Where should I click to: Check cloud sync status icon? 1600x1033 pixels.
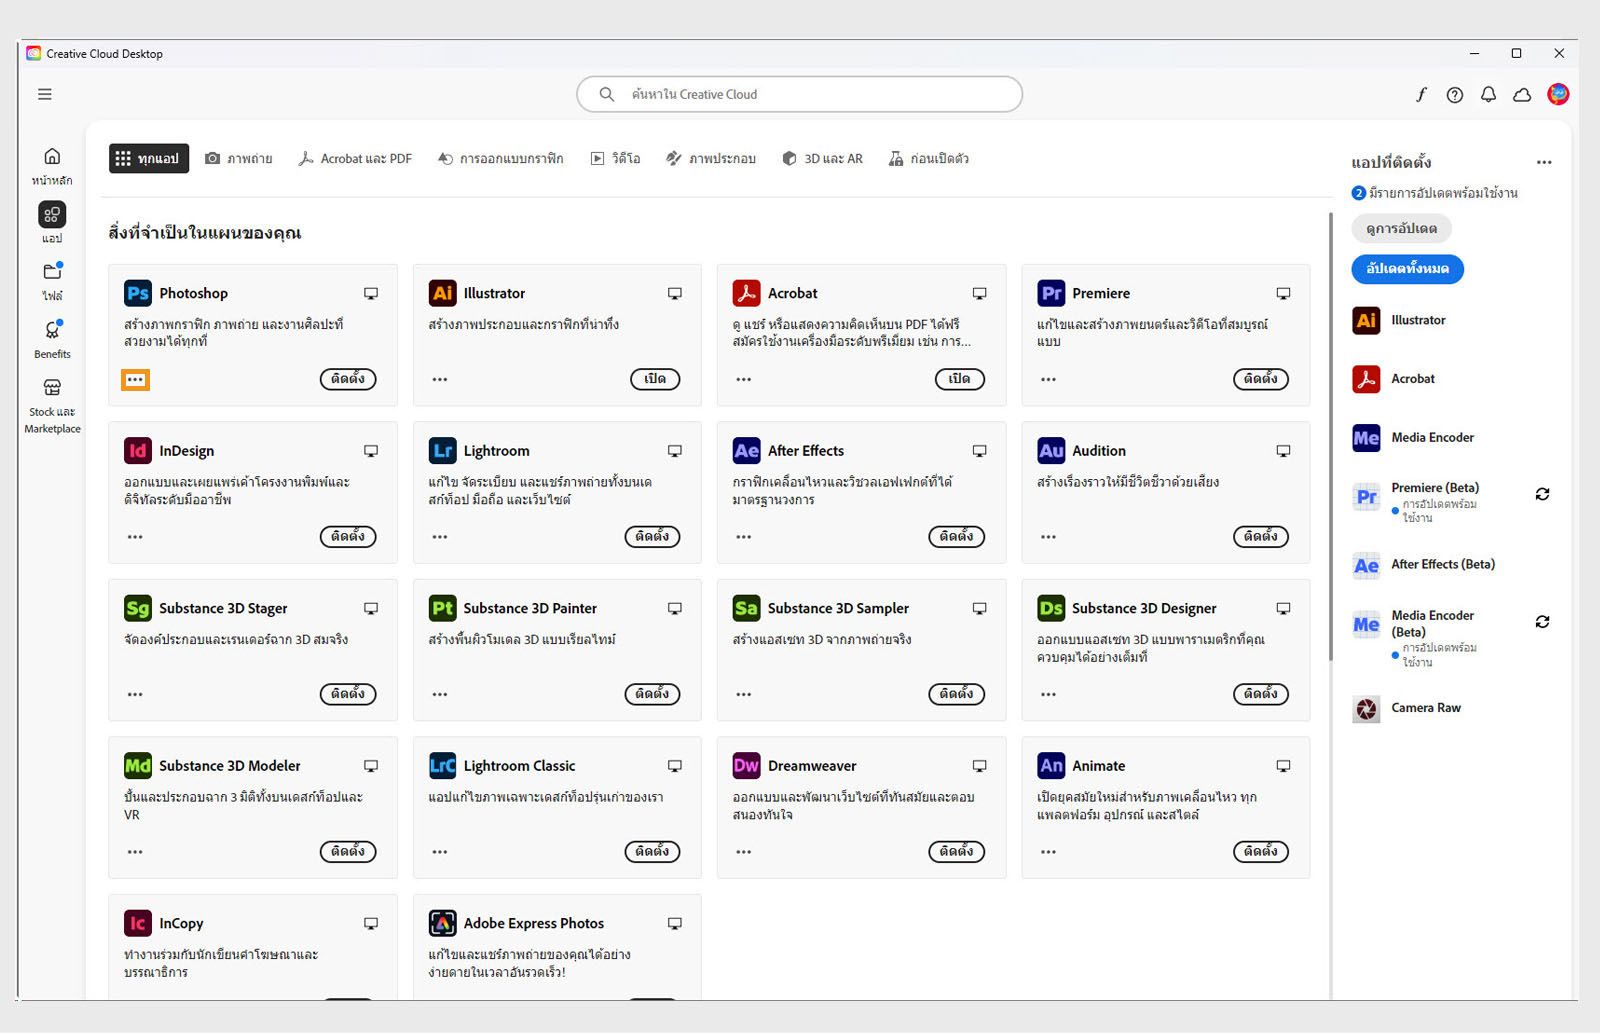click(x=1522, y=94)
